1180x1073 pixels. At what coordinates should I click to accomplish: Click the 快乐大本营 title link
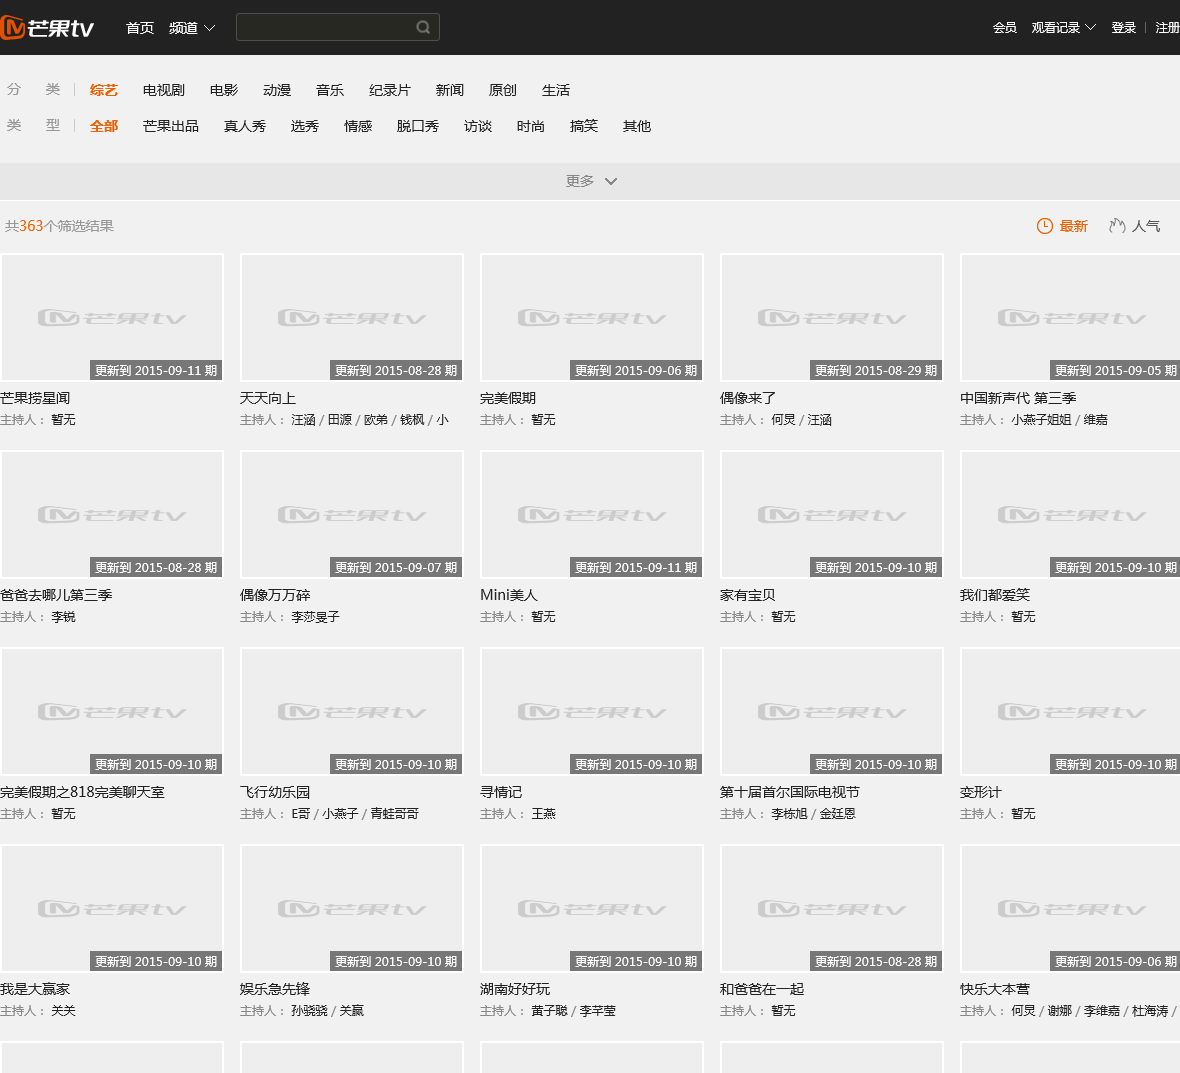coord(995,989)
